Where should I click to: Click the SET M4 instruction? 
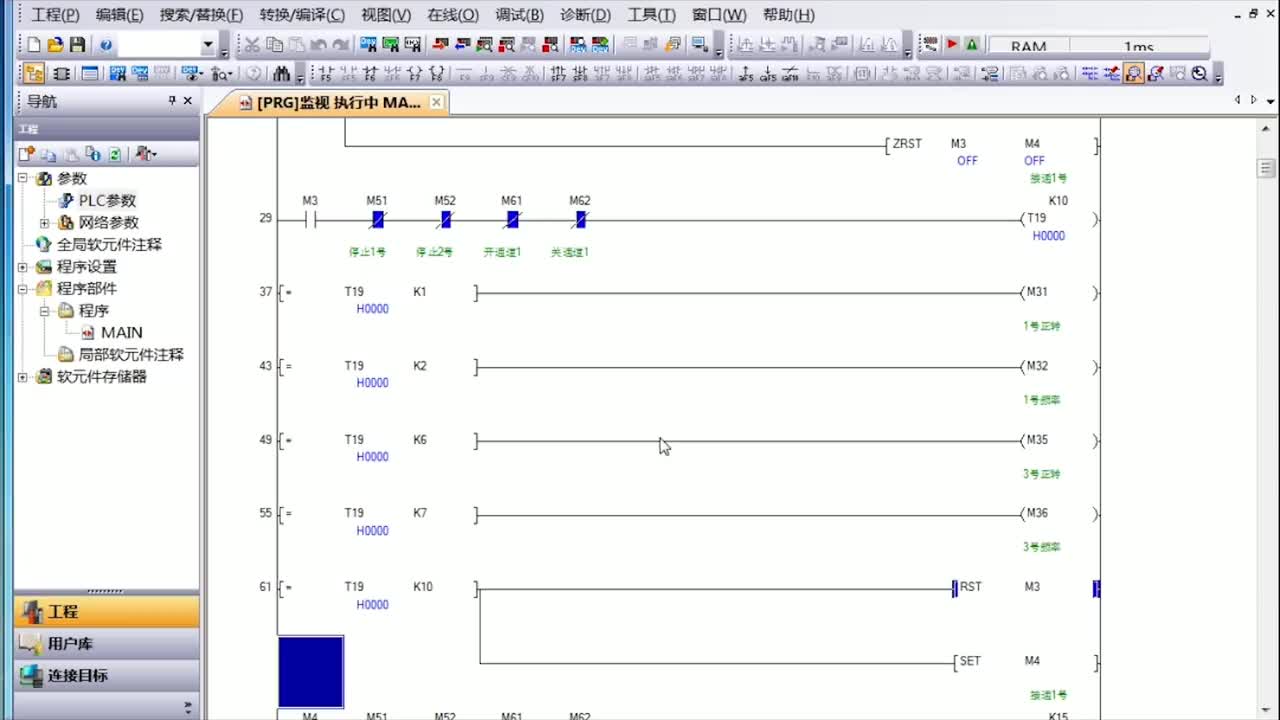(1026, 662)
